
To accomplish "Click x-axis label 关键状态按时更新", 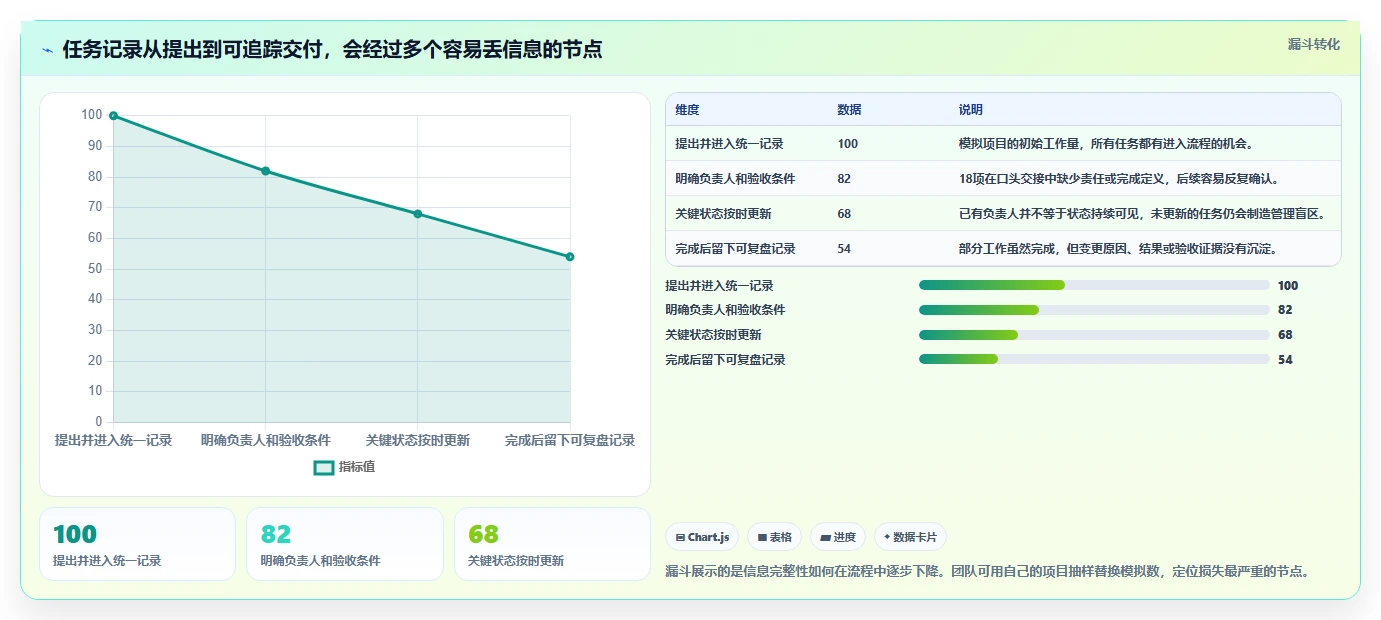I will coord(418,440).
